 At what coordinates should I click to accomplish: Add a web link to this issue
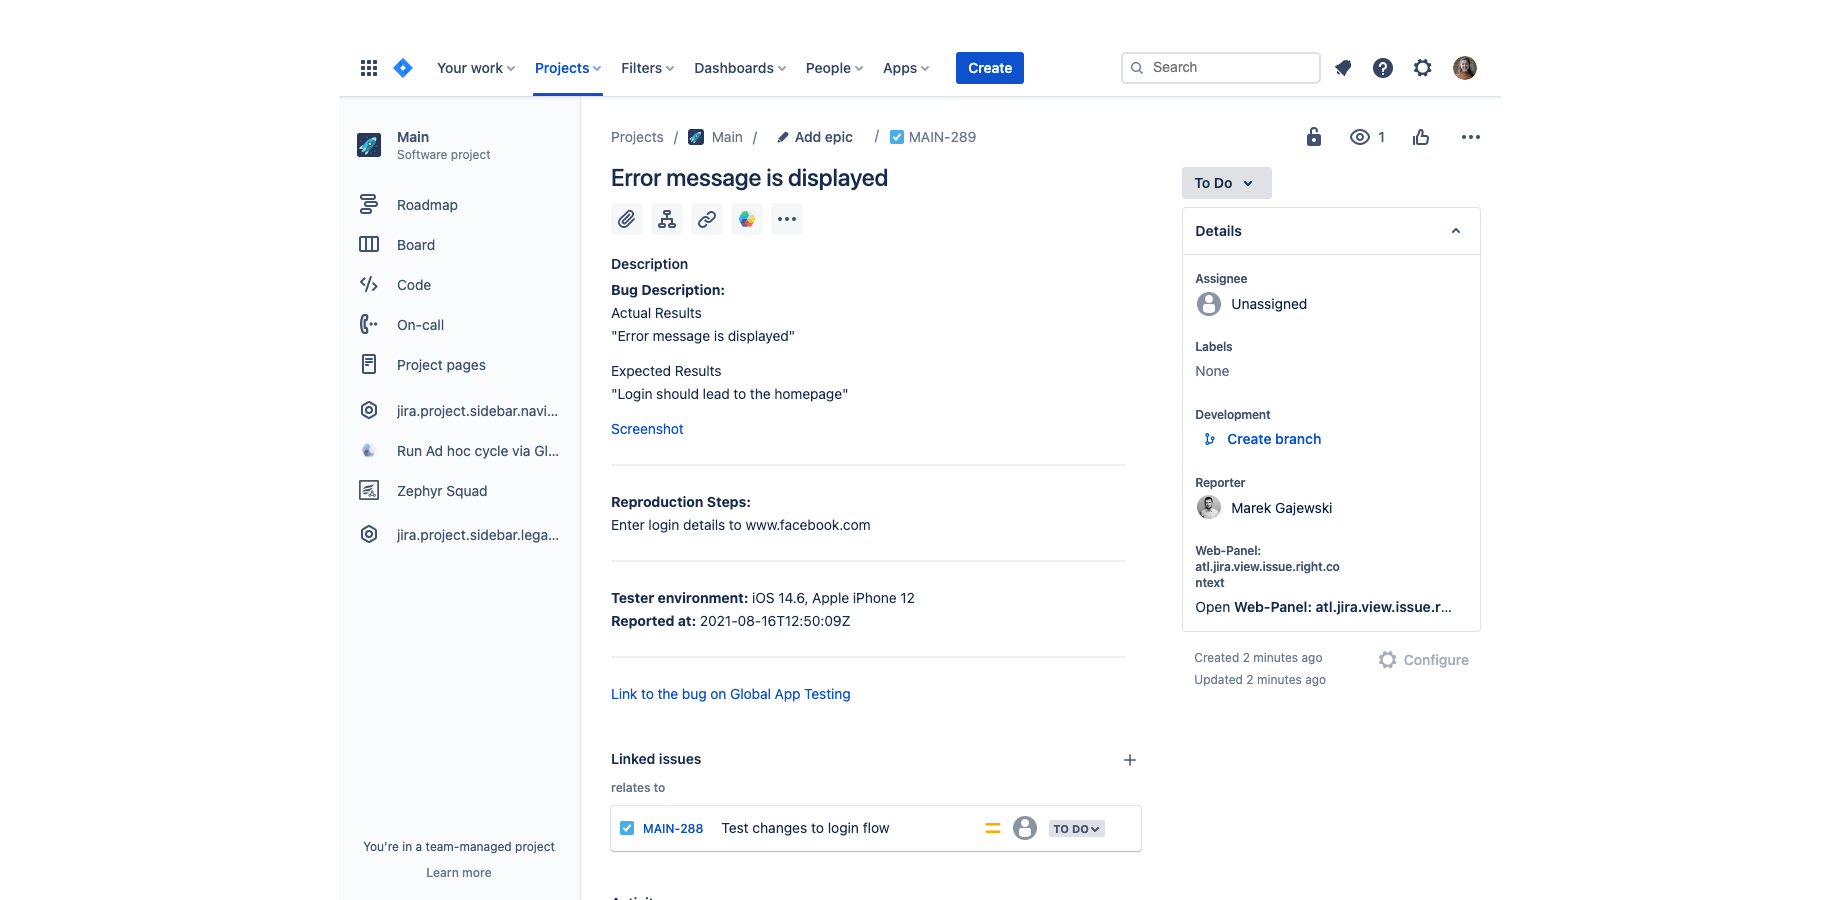click(707, 219)
